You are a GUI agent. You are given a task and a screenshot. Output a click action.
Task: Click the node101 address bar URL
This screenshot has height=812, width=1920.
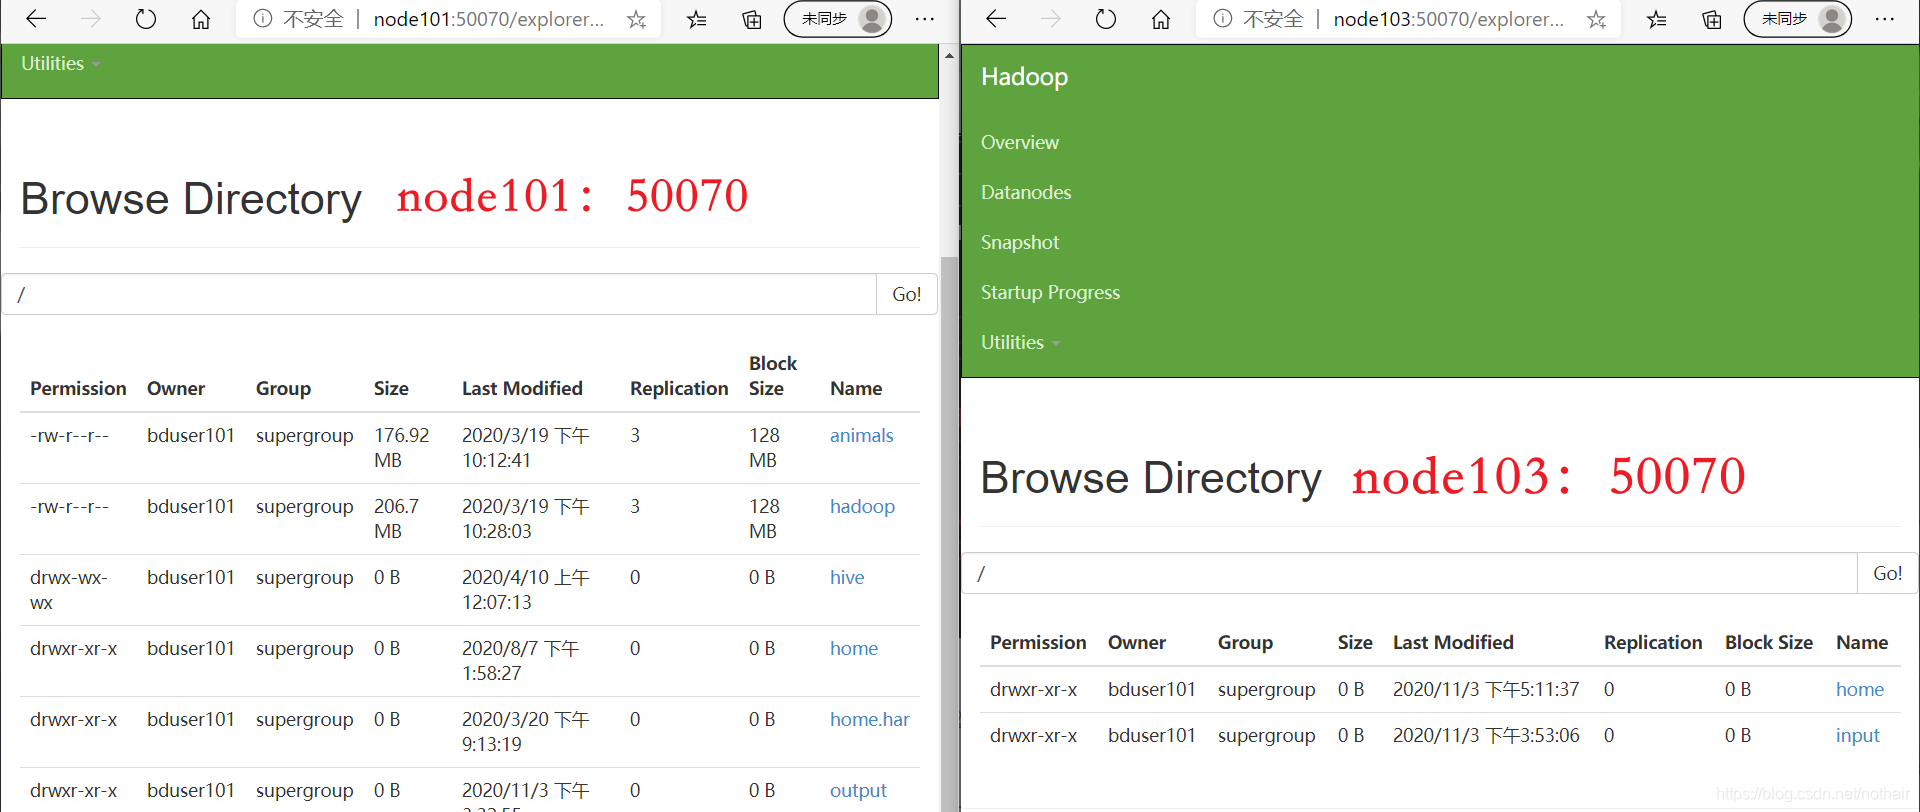pyautogui.click(x=488, y=19)
